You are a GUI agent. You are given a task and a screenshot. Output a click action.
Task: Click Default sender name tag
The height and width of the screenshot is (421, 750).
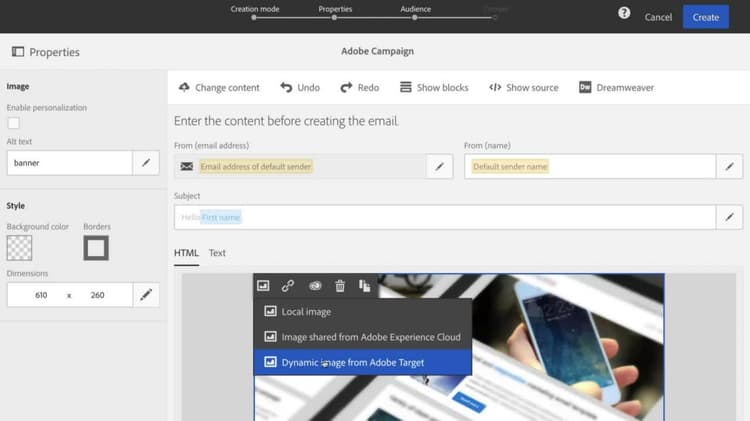[x=510, y=166]
